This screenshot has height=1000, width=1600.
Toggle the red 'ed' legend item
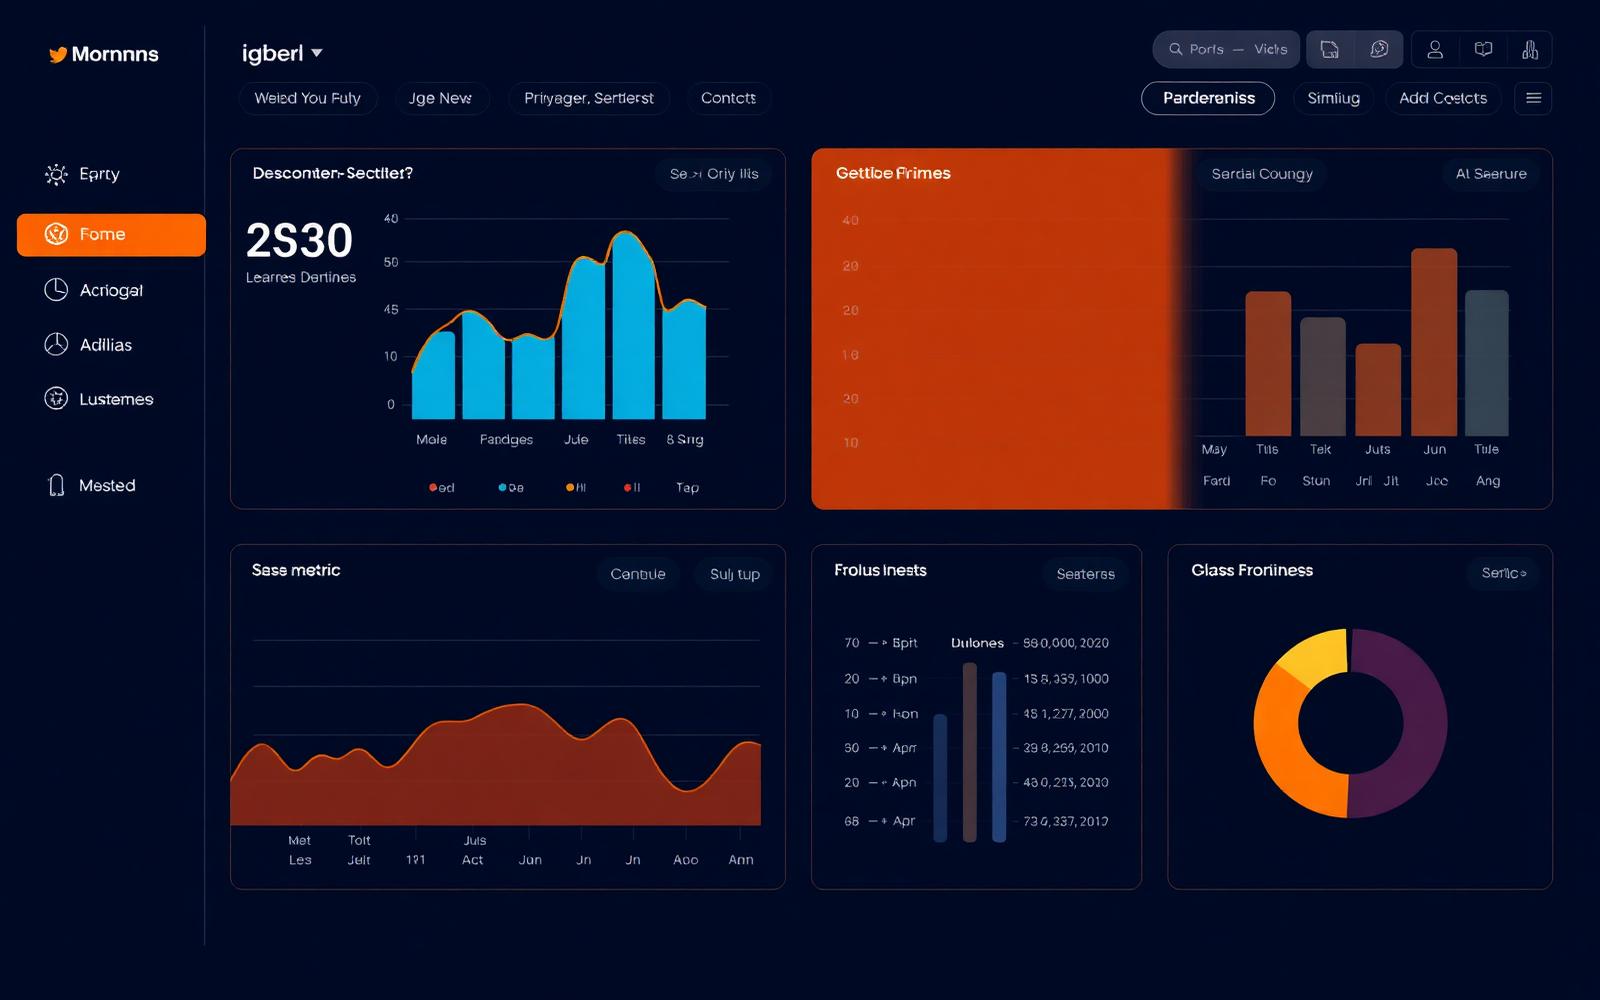442,488
